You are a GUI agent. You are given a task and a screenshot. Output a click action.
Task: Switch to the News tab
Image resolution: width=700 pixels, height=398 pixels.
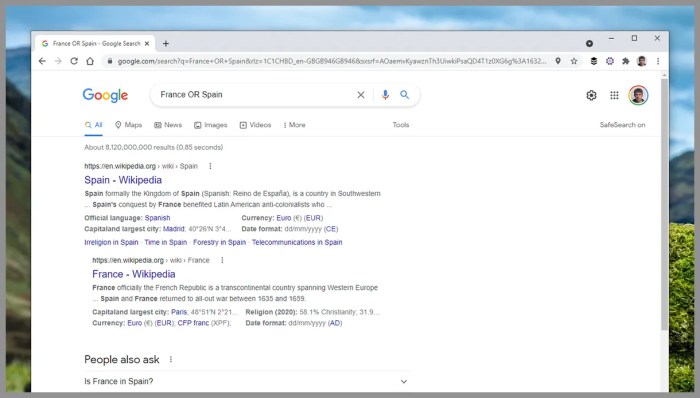[x=168, y=125]
